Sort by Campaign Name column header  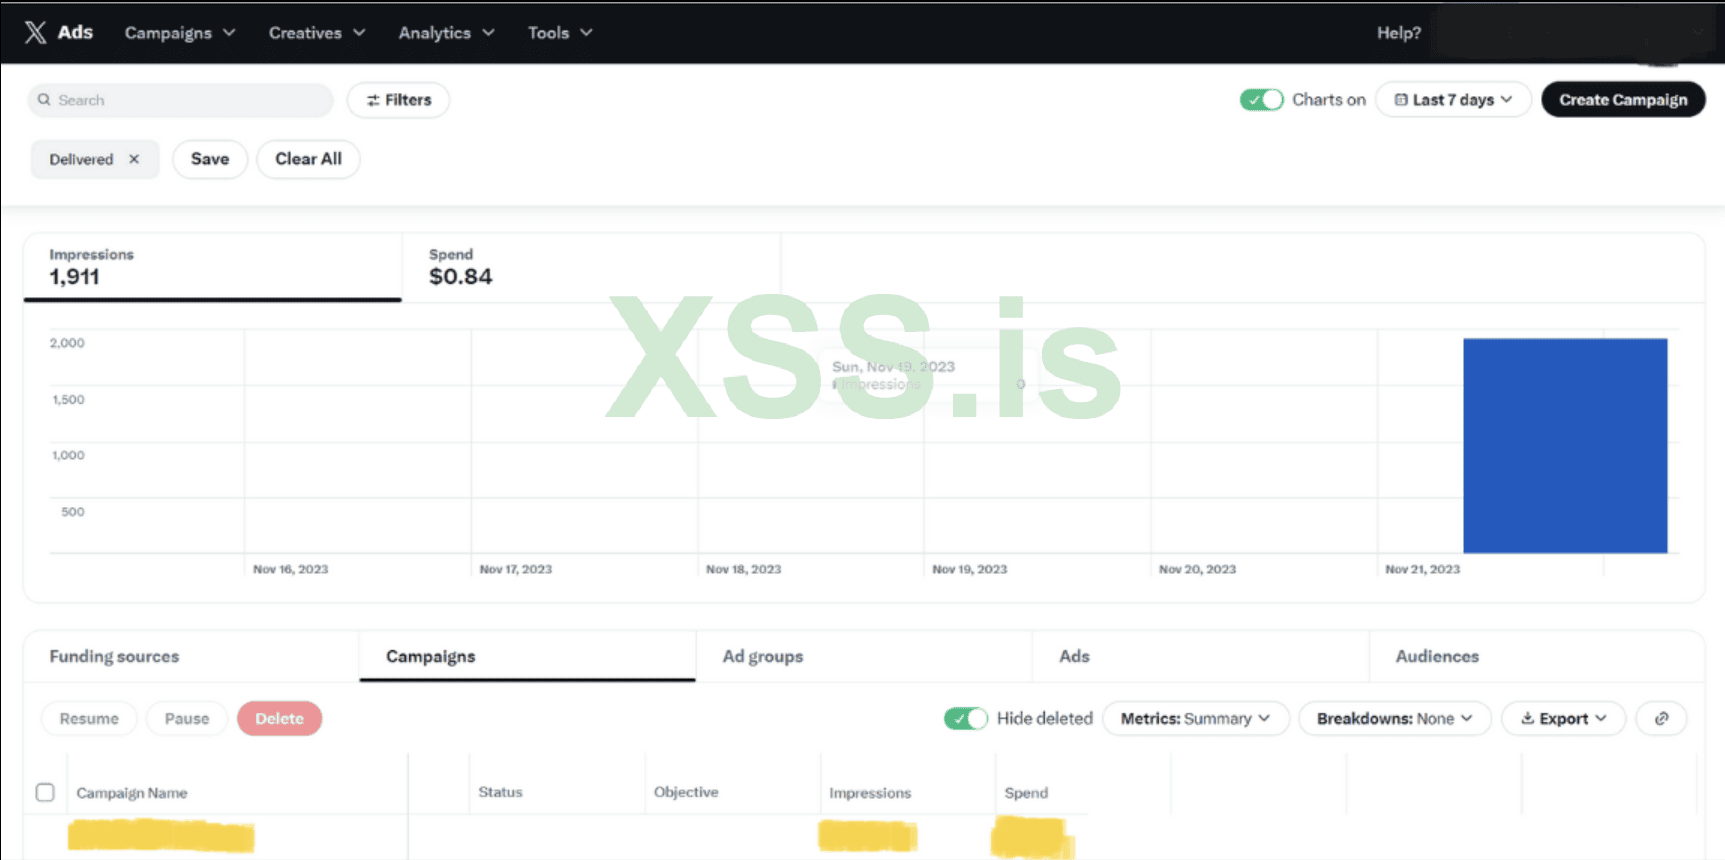(x=132, y=793)
